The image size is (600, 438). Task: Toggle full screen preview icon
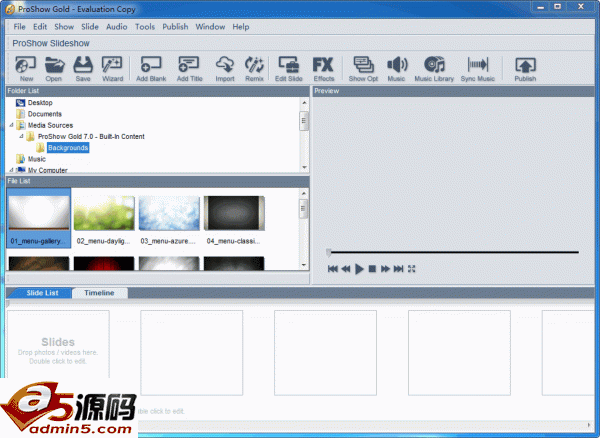(411, 269)
